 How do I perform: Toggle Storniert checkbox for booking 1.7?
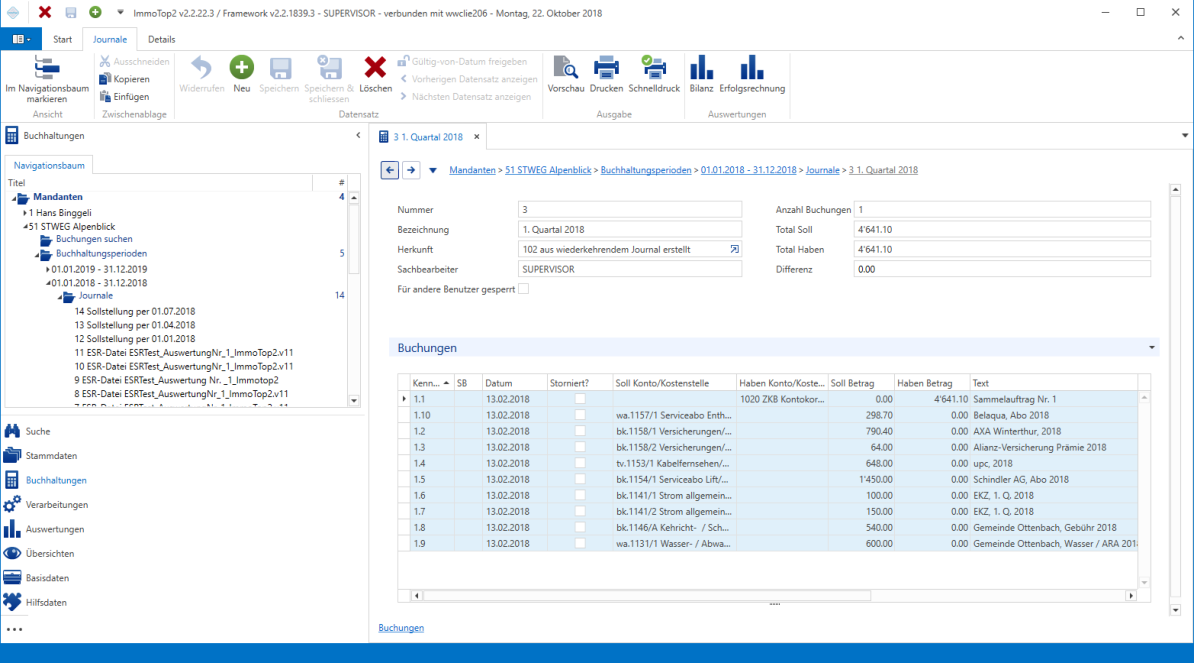(x=580, y=512)
